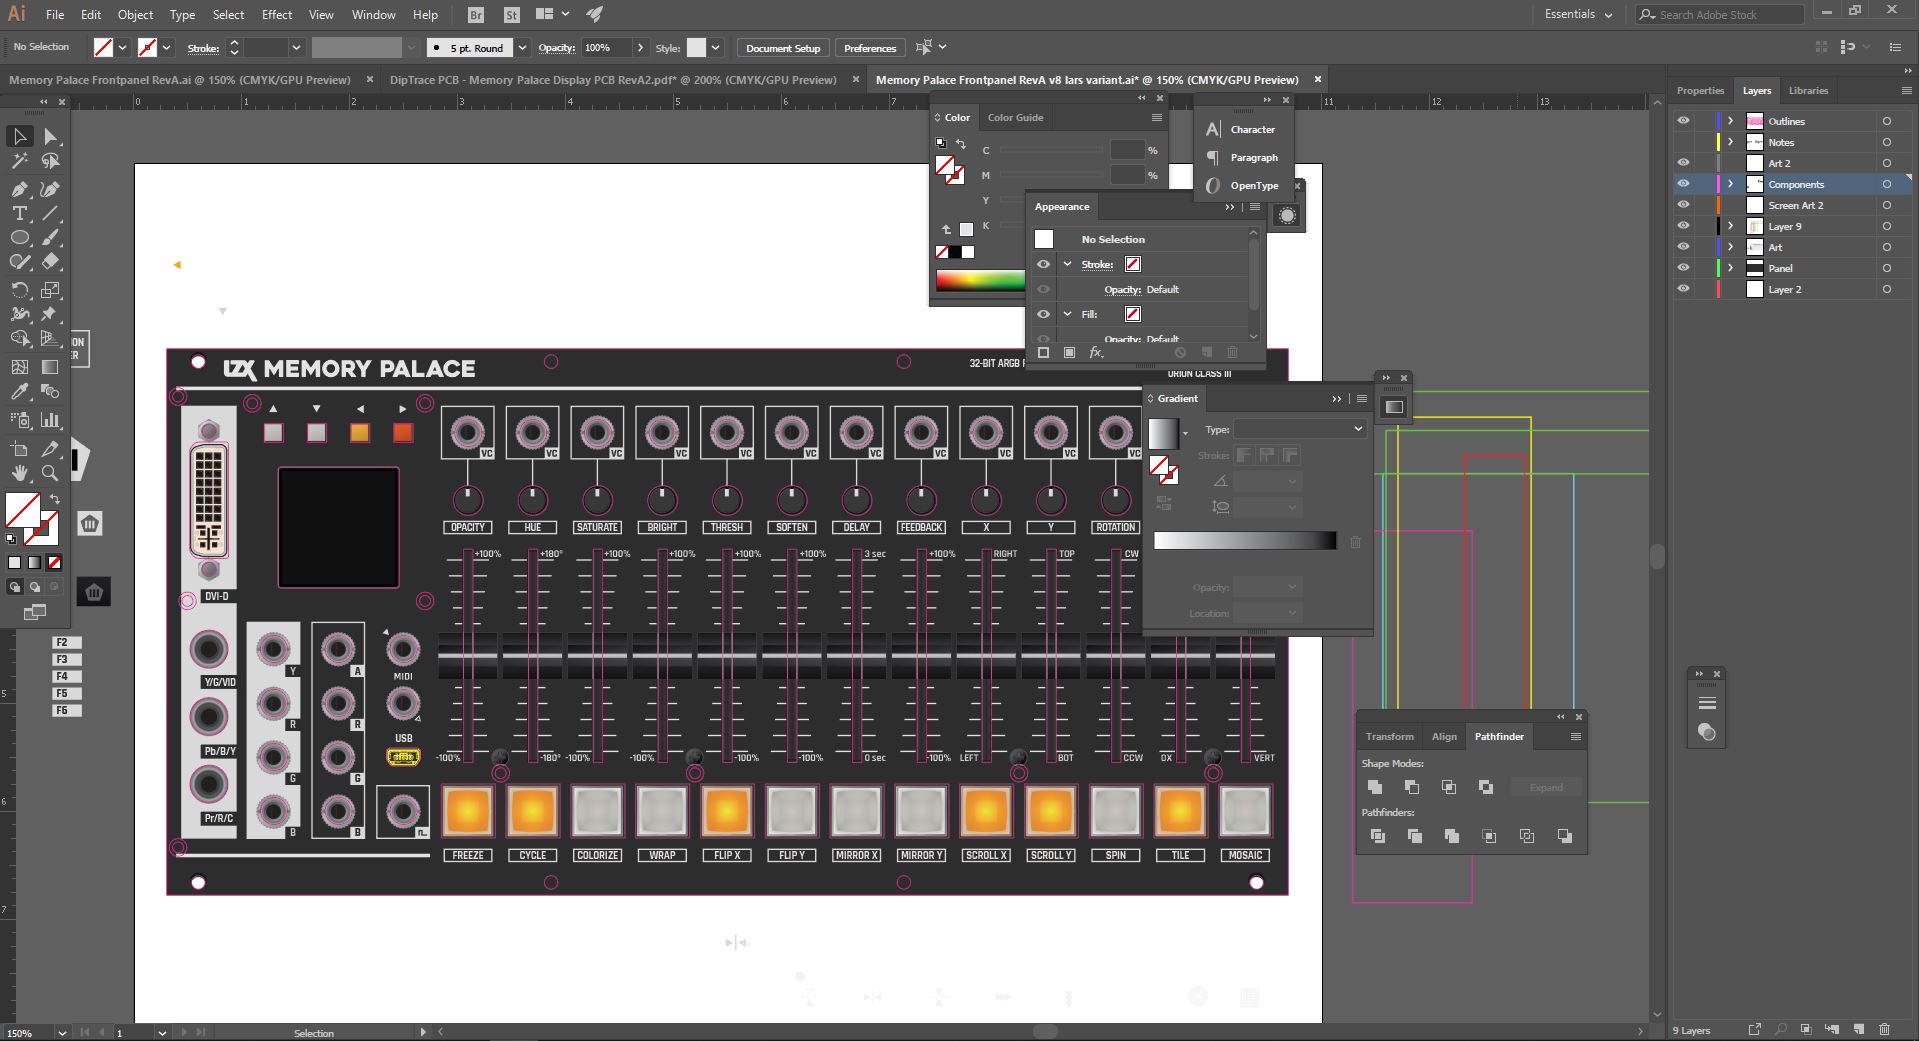This screenshot has height=1041, width=1919.
Task: Select the Gradient tool in toolbar
Action: (50, 367)
